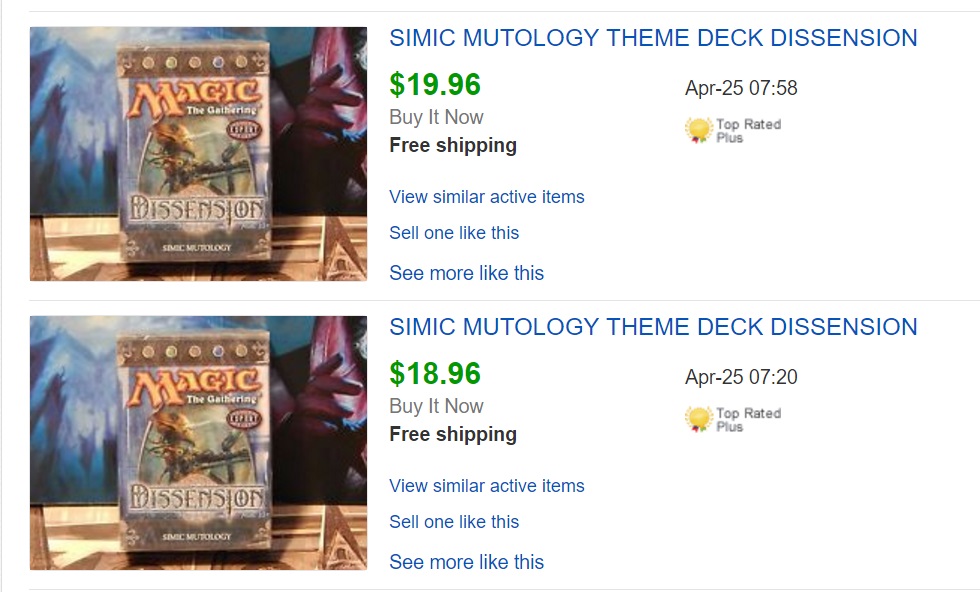The image size is (980, 592).
Task: Select the Apr-25 07:58 sold date
Action: pos(741,88)
